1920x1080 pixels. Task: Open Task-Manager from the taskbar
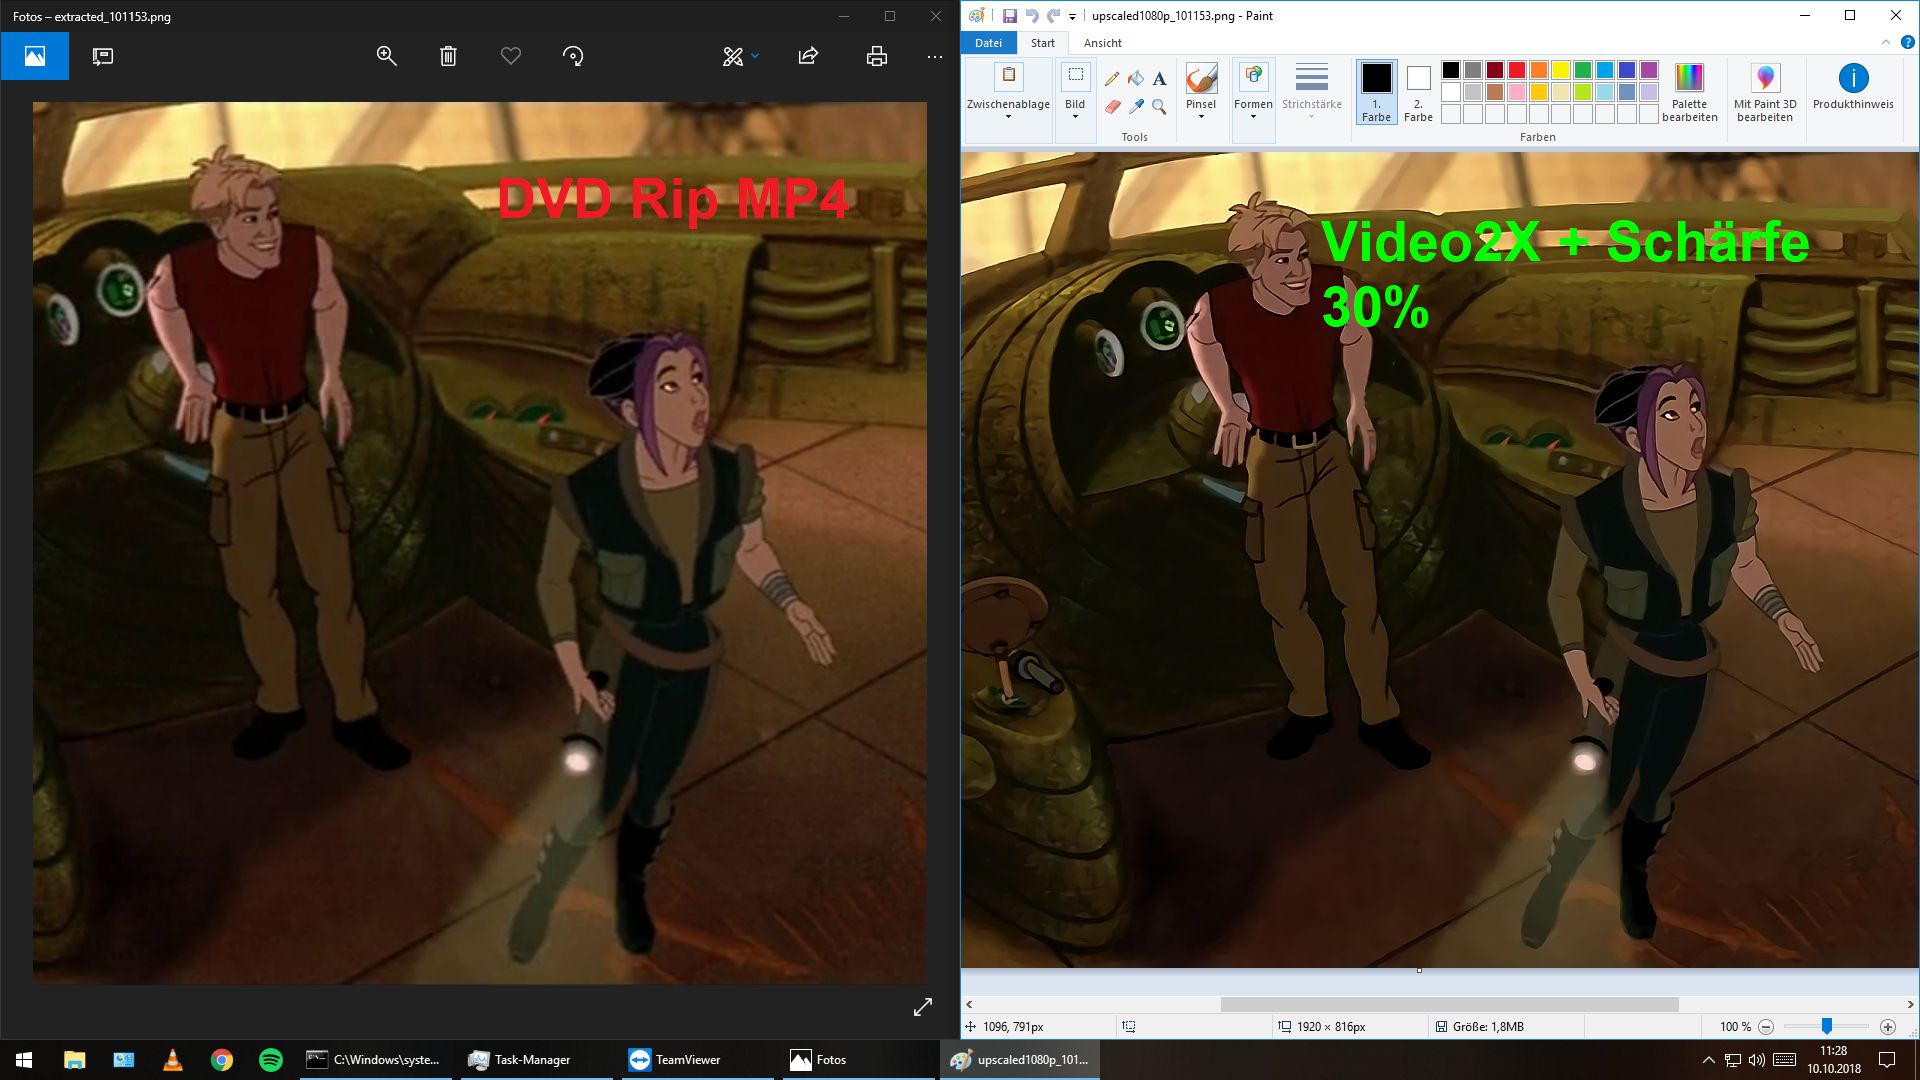(x=532, y=1060)
